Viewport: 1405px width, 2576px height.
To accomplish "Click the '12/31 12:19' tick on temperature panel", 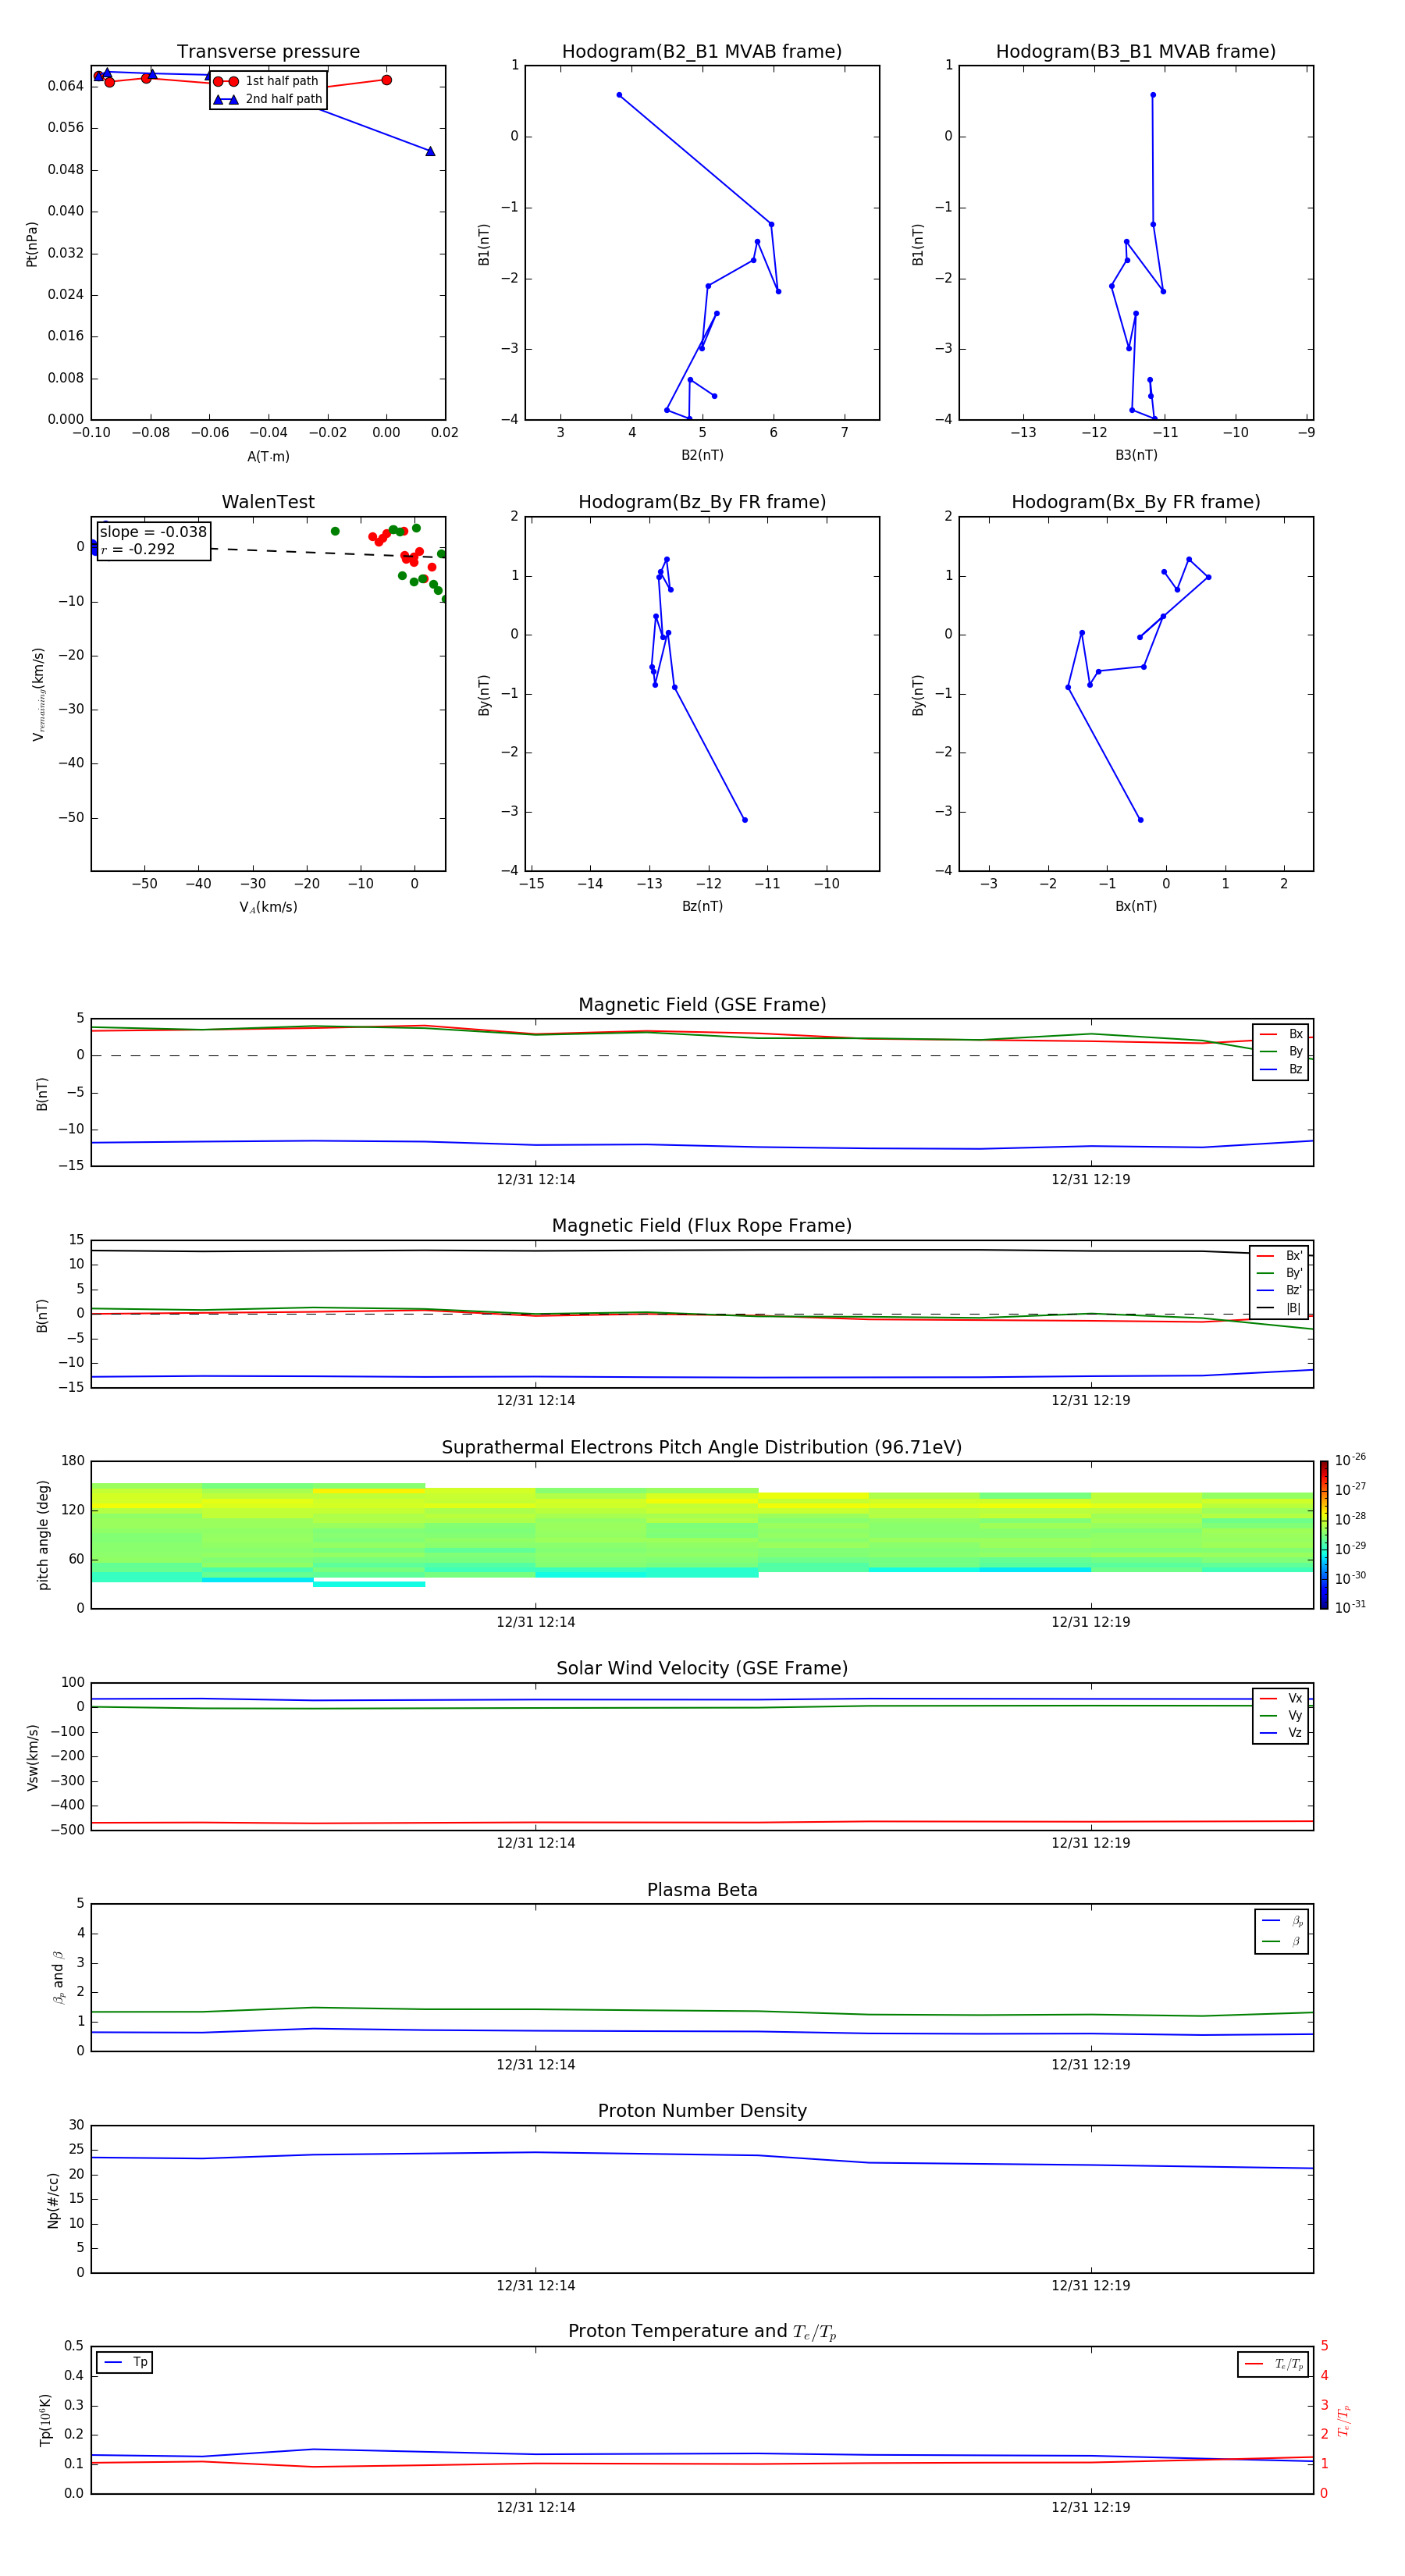I will [1090, 2507].
